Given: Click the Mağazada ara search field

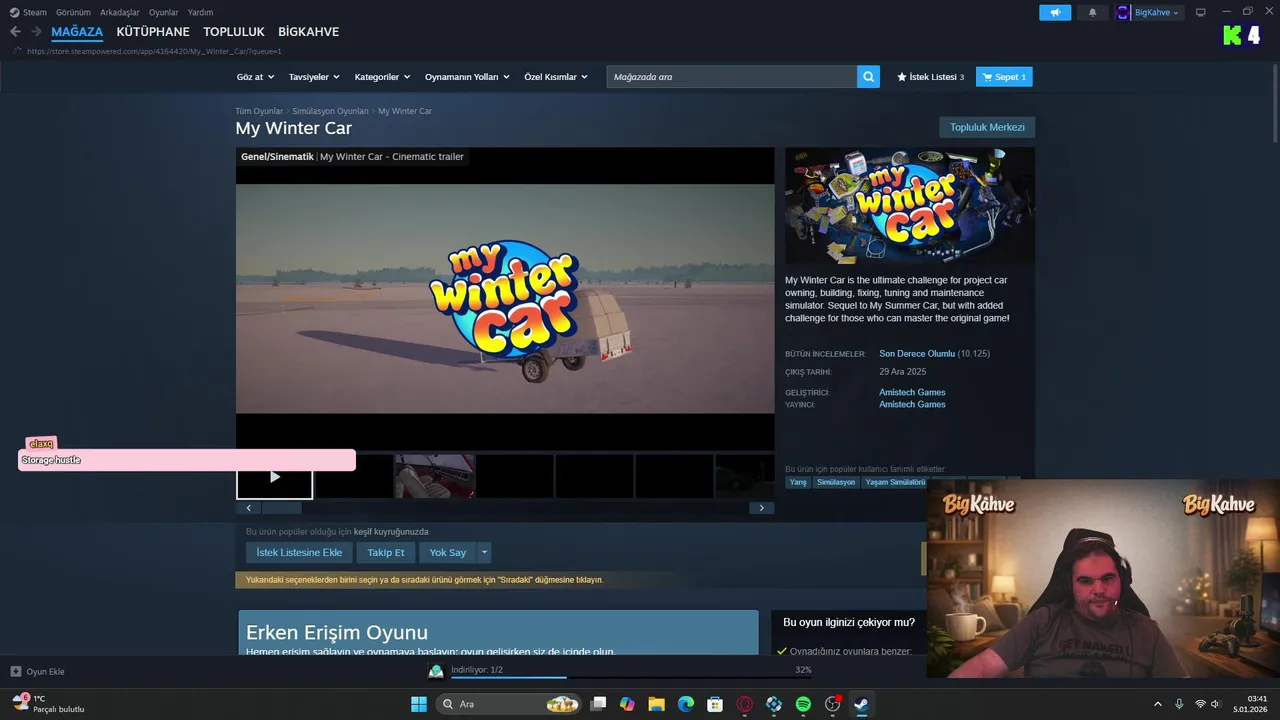Looking at the screenshot, I should pyautogui.click(x=732, y=77).
